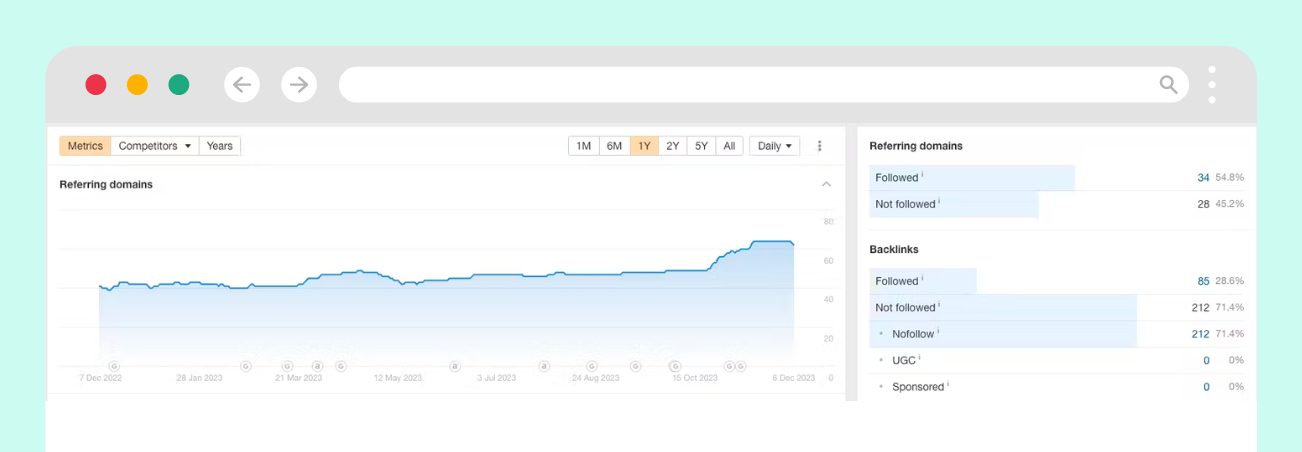Set chart range to 2Y
Viewport: 1302px width, 452px height.
pyautogui.click(x=673, y=146)
